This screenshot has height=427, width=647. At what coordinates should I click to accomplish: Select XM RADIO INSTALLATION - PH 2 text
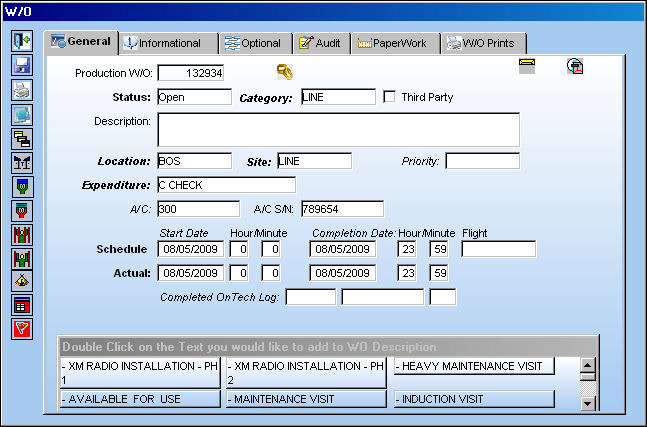click(306, 373)
